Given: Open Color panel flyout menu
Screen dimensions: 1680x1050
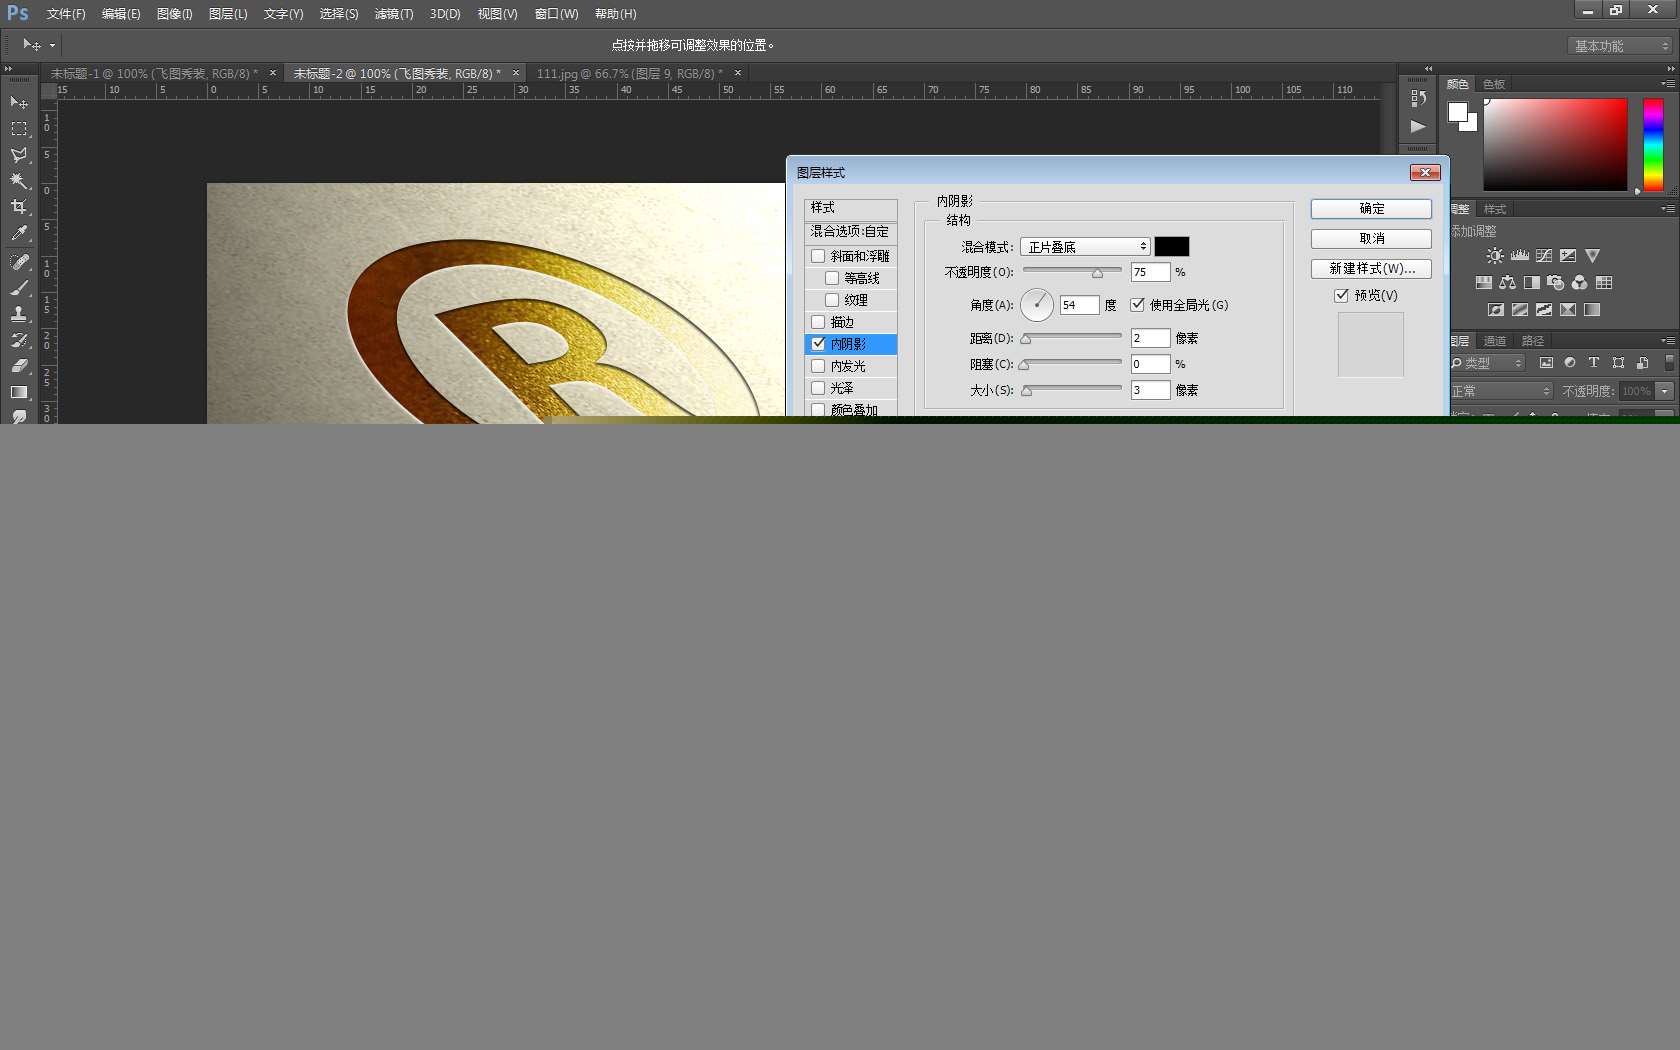Looking at the screenshot, I should 1668,84.
